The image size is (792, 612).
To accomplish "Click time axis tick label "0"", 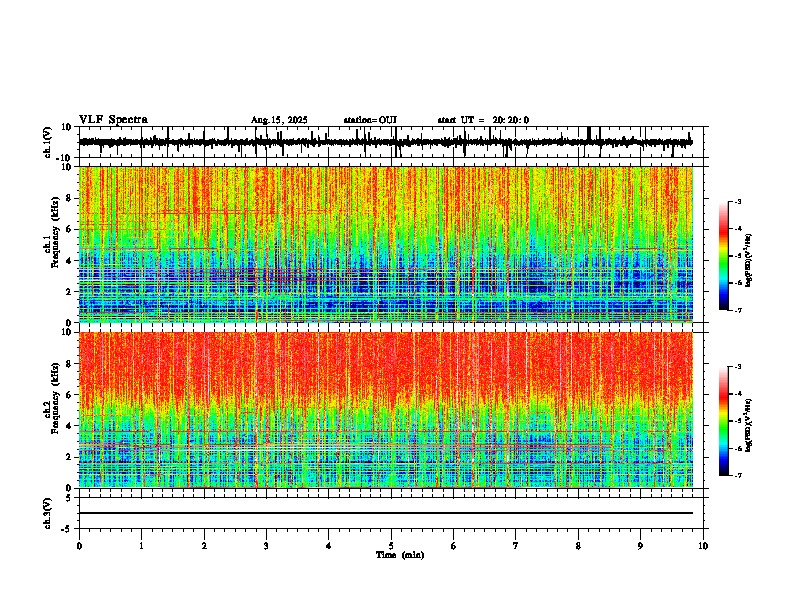I will coord(79,546).
